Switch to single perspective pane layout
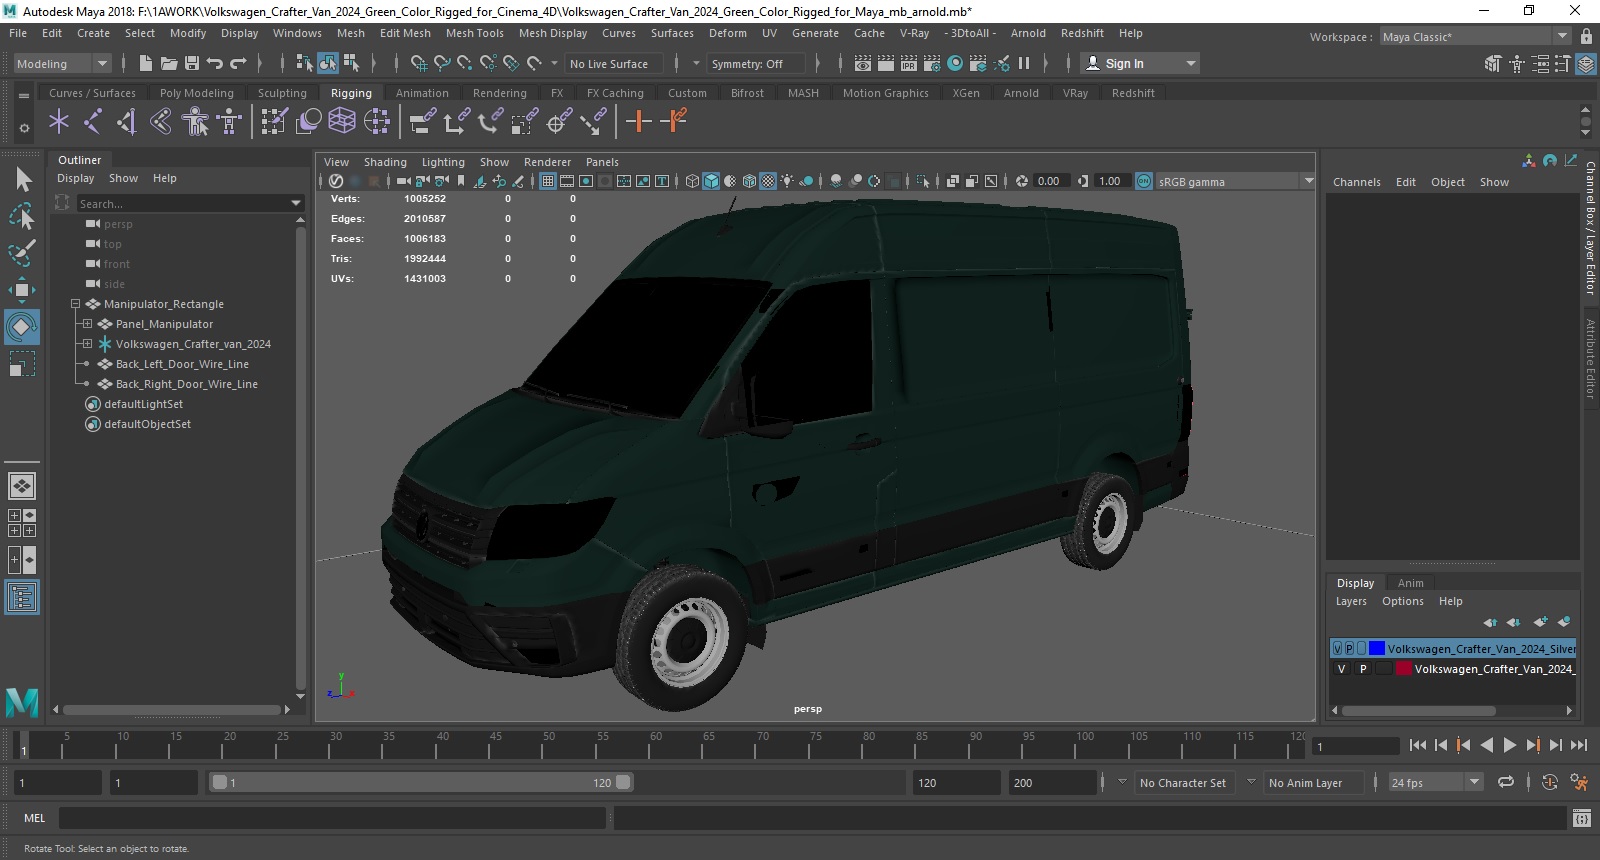The width and height of the screenshot is (1600, 860). pyautogui.click(x=22, y=486)
